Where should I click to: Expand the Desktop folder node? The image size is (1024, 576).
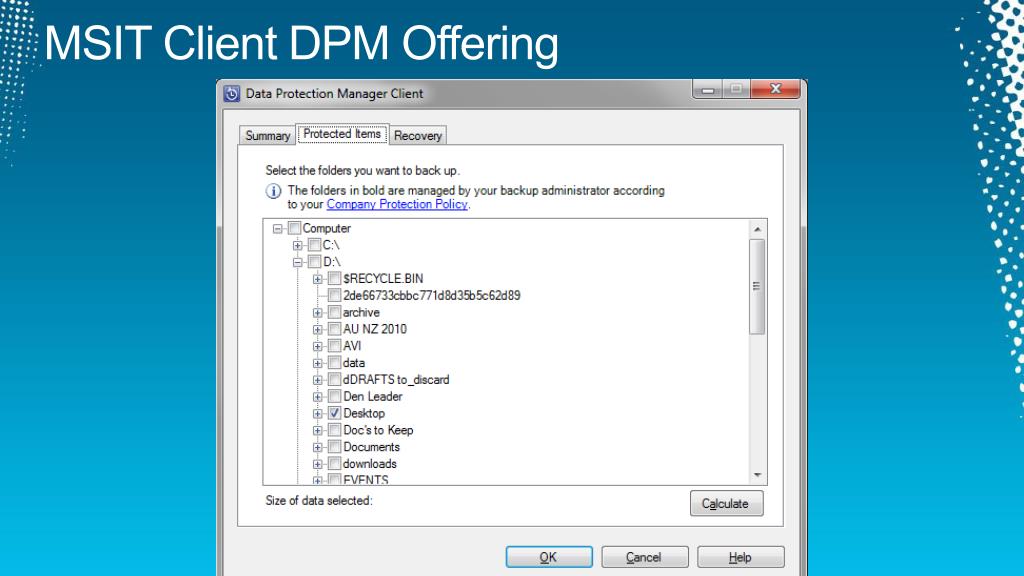317,413
